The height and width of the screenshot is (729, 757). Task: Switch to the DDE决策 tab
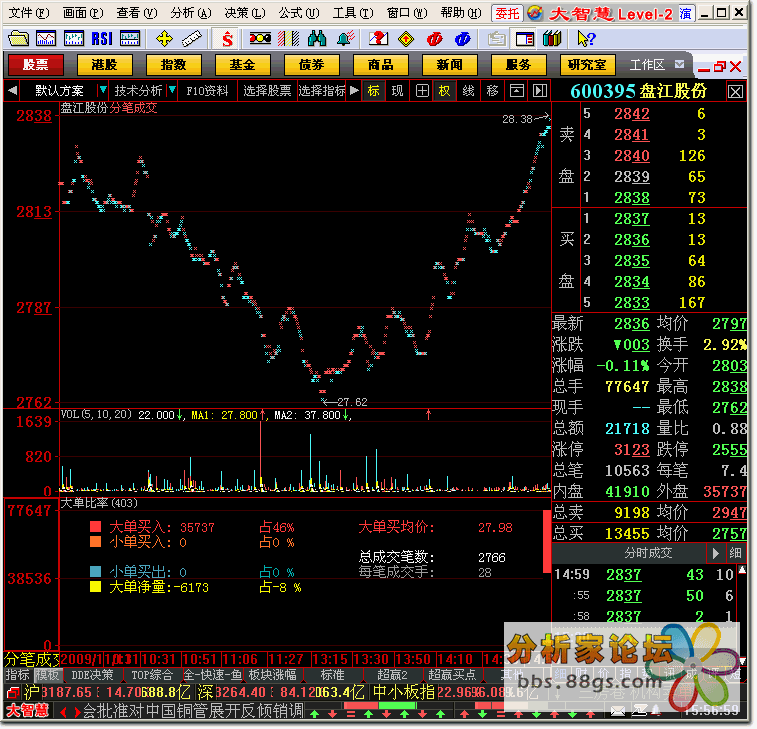point(92,676)
